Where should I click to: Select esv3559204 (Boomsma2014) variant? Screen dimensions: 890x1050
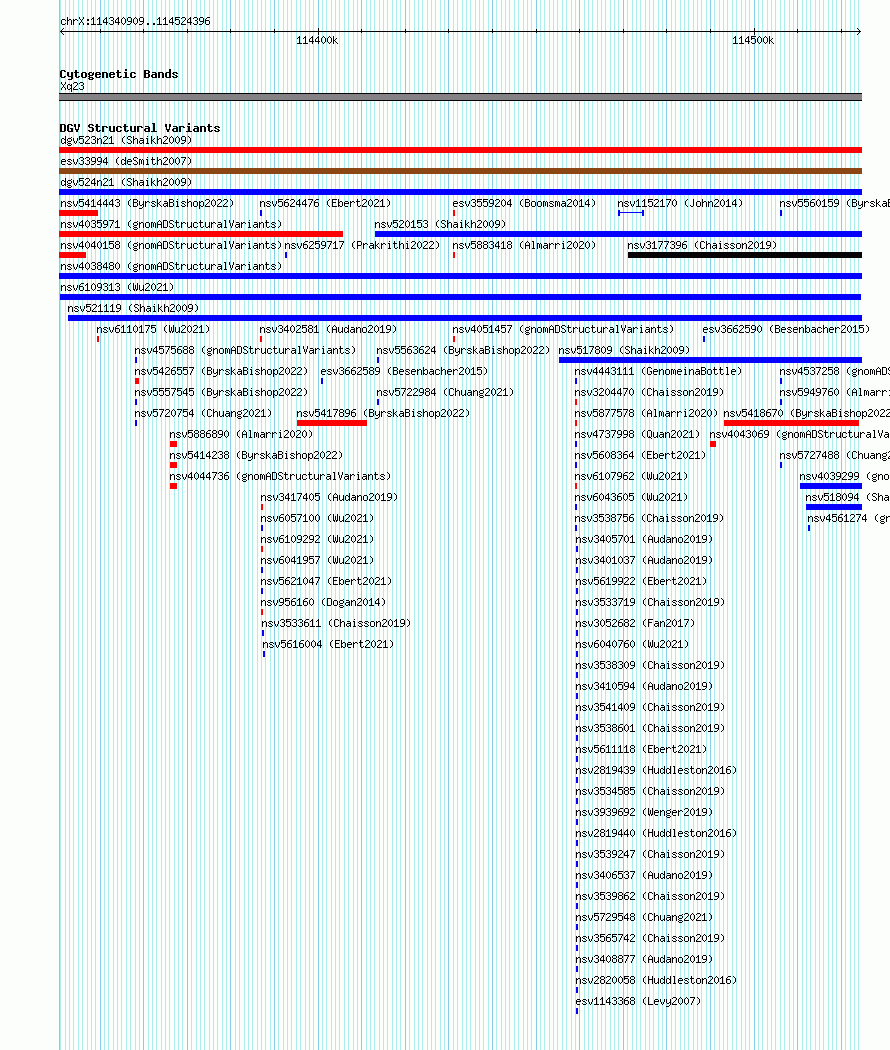(x=524, y=203)
